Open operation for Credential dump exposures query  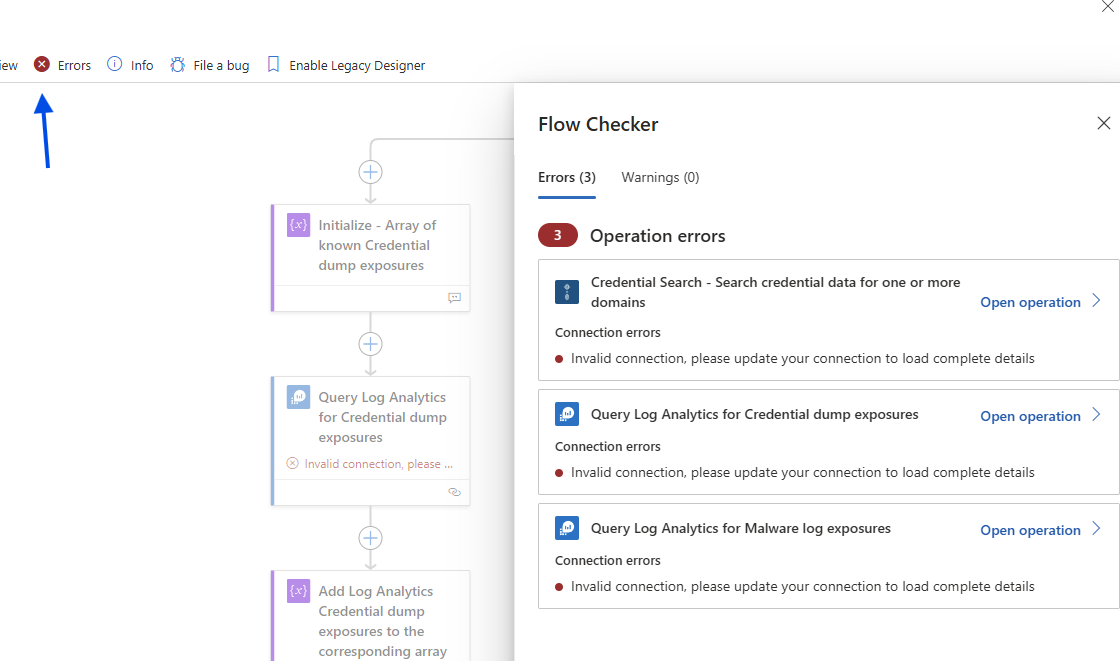(1030, 416)
